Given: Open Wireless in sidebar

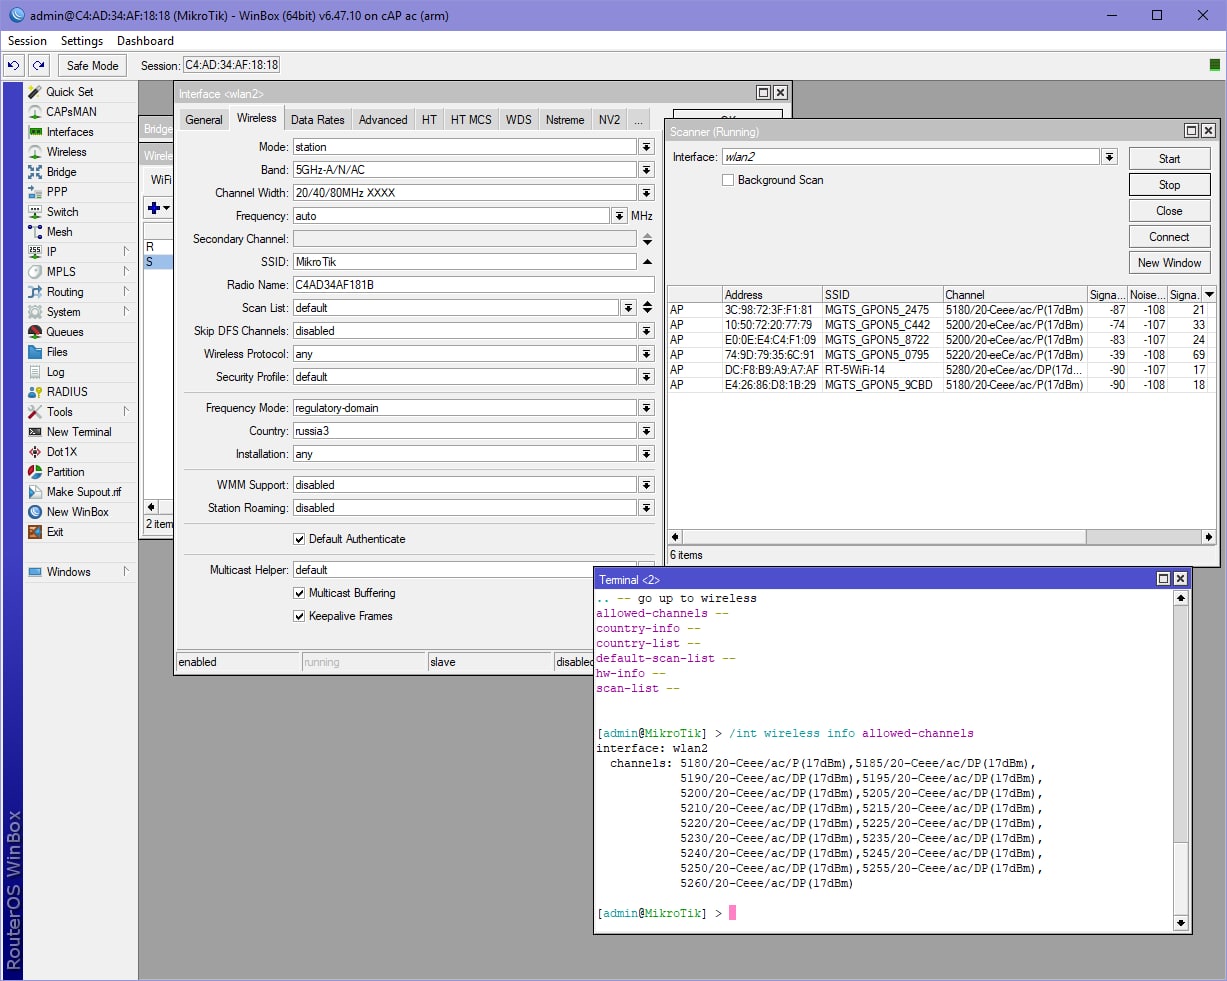Looking at the screenshot, I should pos(66,151).
